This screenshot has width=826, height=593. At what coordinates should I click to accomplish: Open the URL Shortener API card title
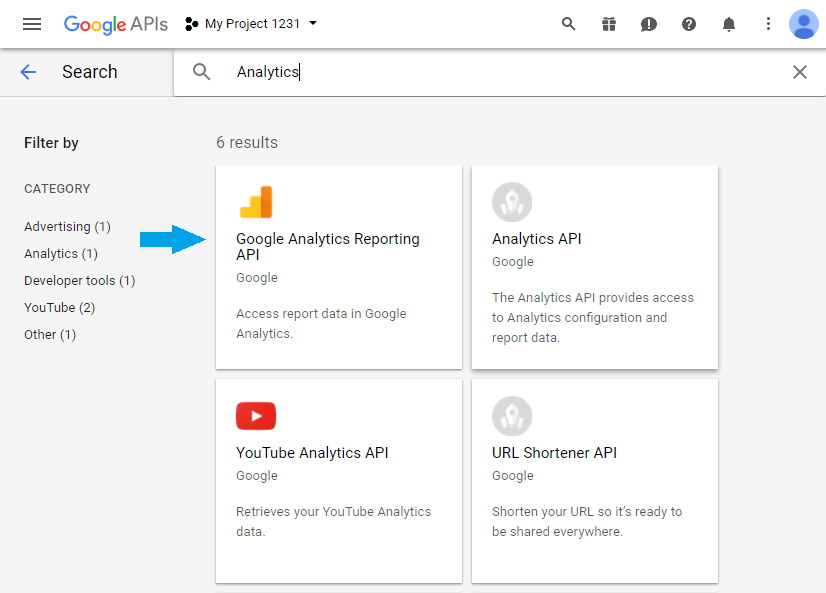[554, 453]
